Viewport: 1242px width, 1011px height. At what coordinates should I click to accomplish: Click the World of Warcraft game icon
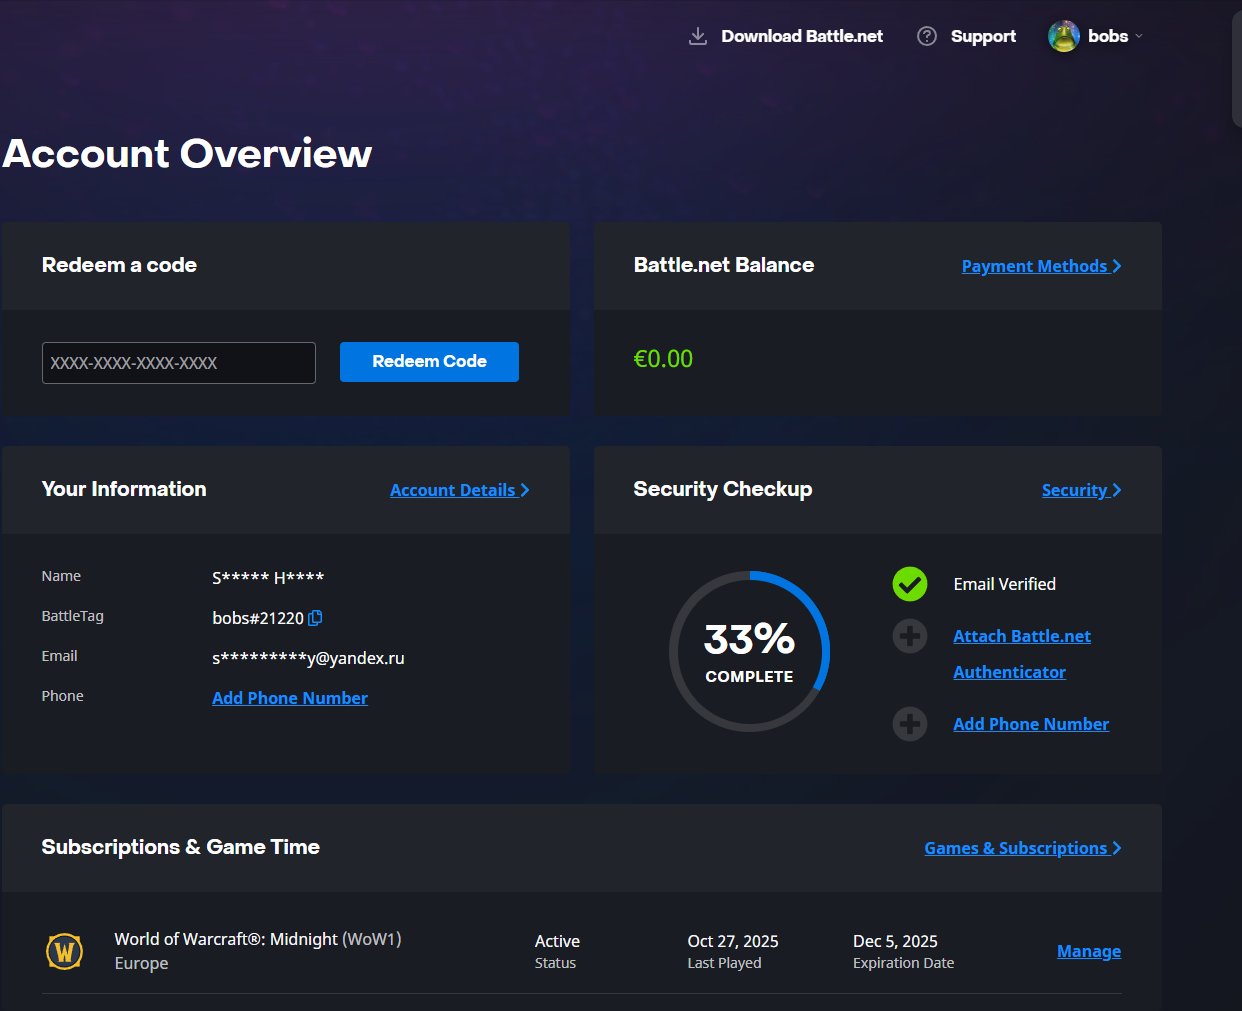coord(65,951)
